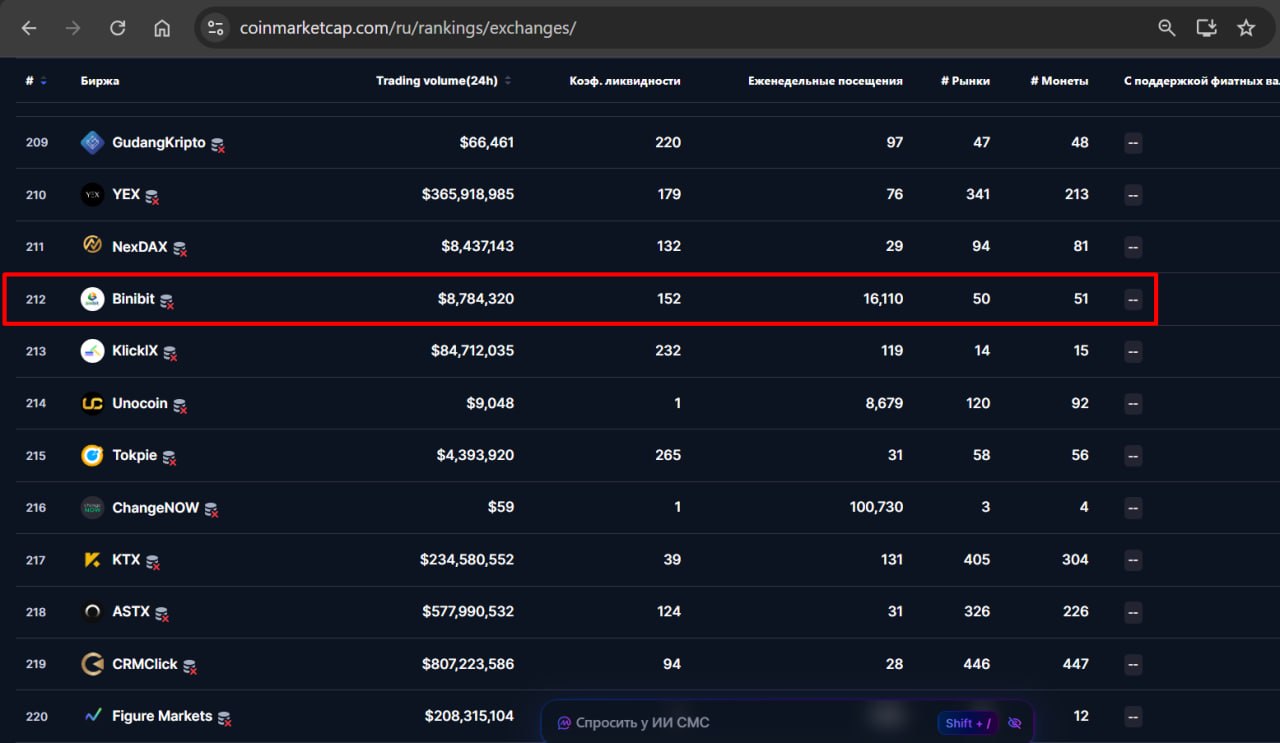Click the fiat support dash for Binibit
The height and width of the screenshot is (743, 1280).
[1133, 299]
